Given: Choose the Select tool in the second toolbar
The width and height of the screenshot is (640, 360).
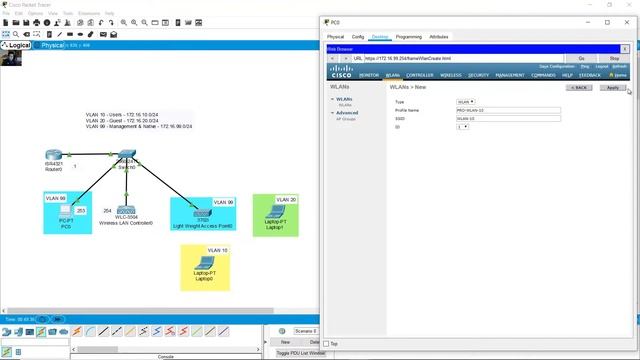Looking at the screenshot, I should [6, 34].
